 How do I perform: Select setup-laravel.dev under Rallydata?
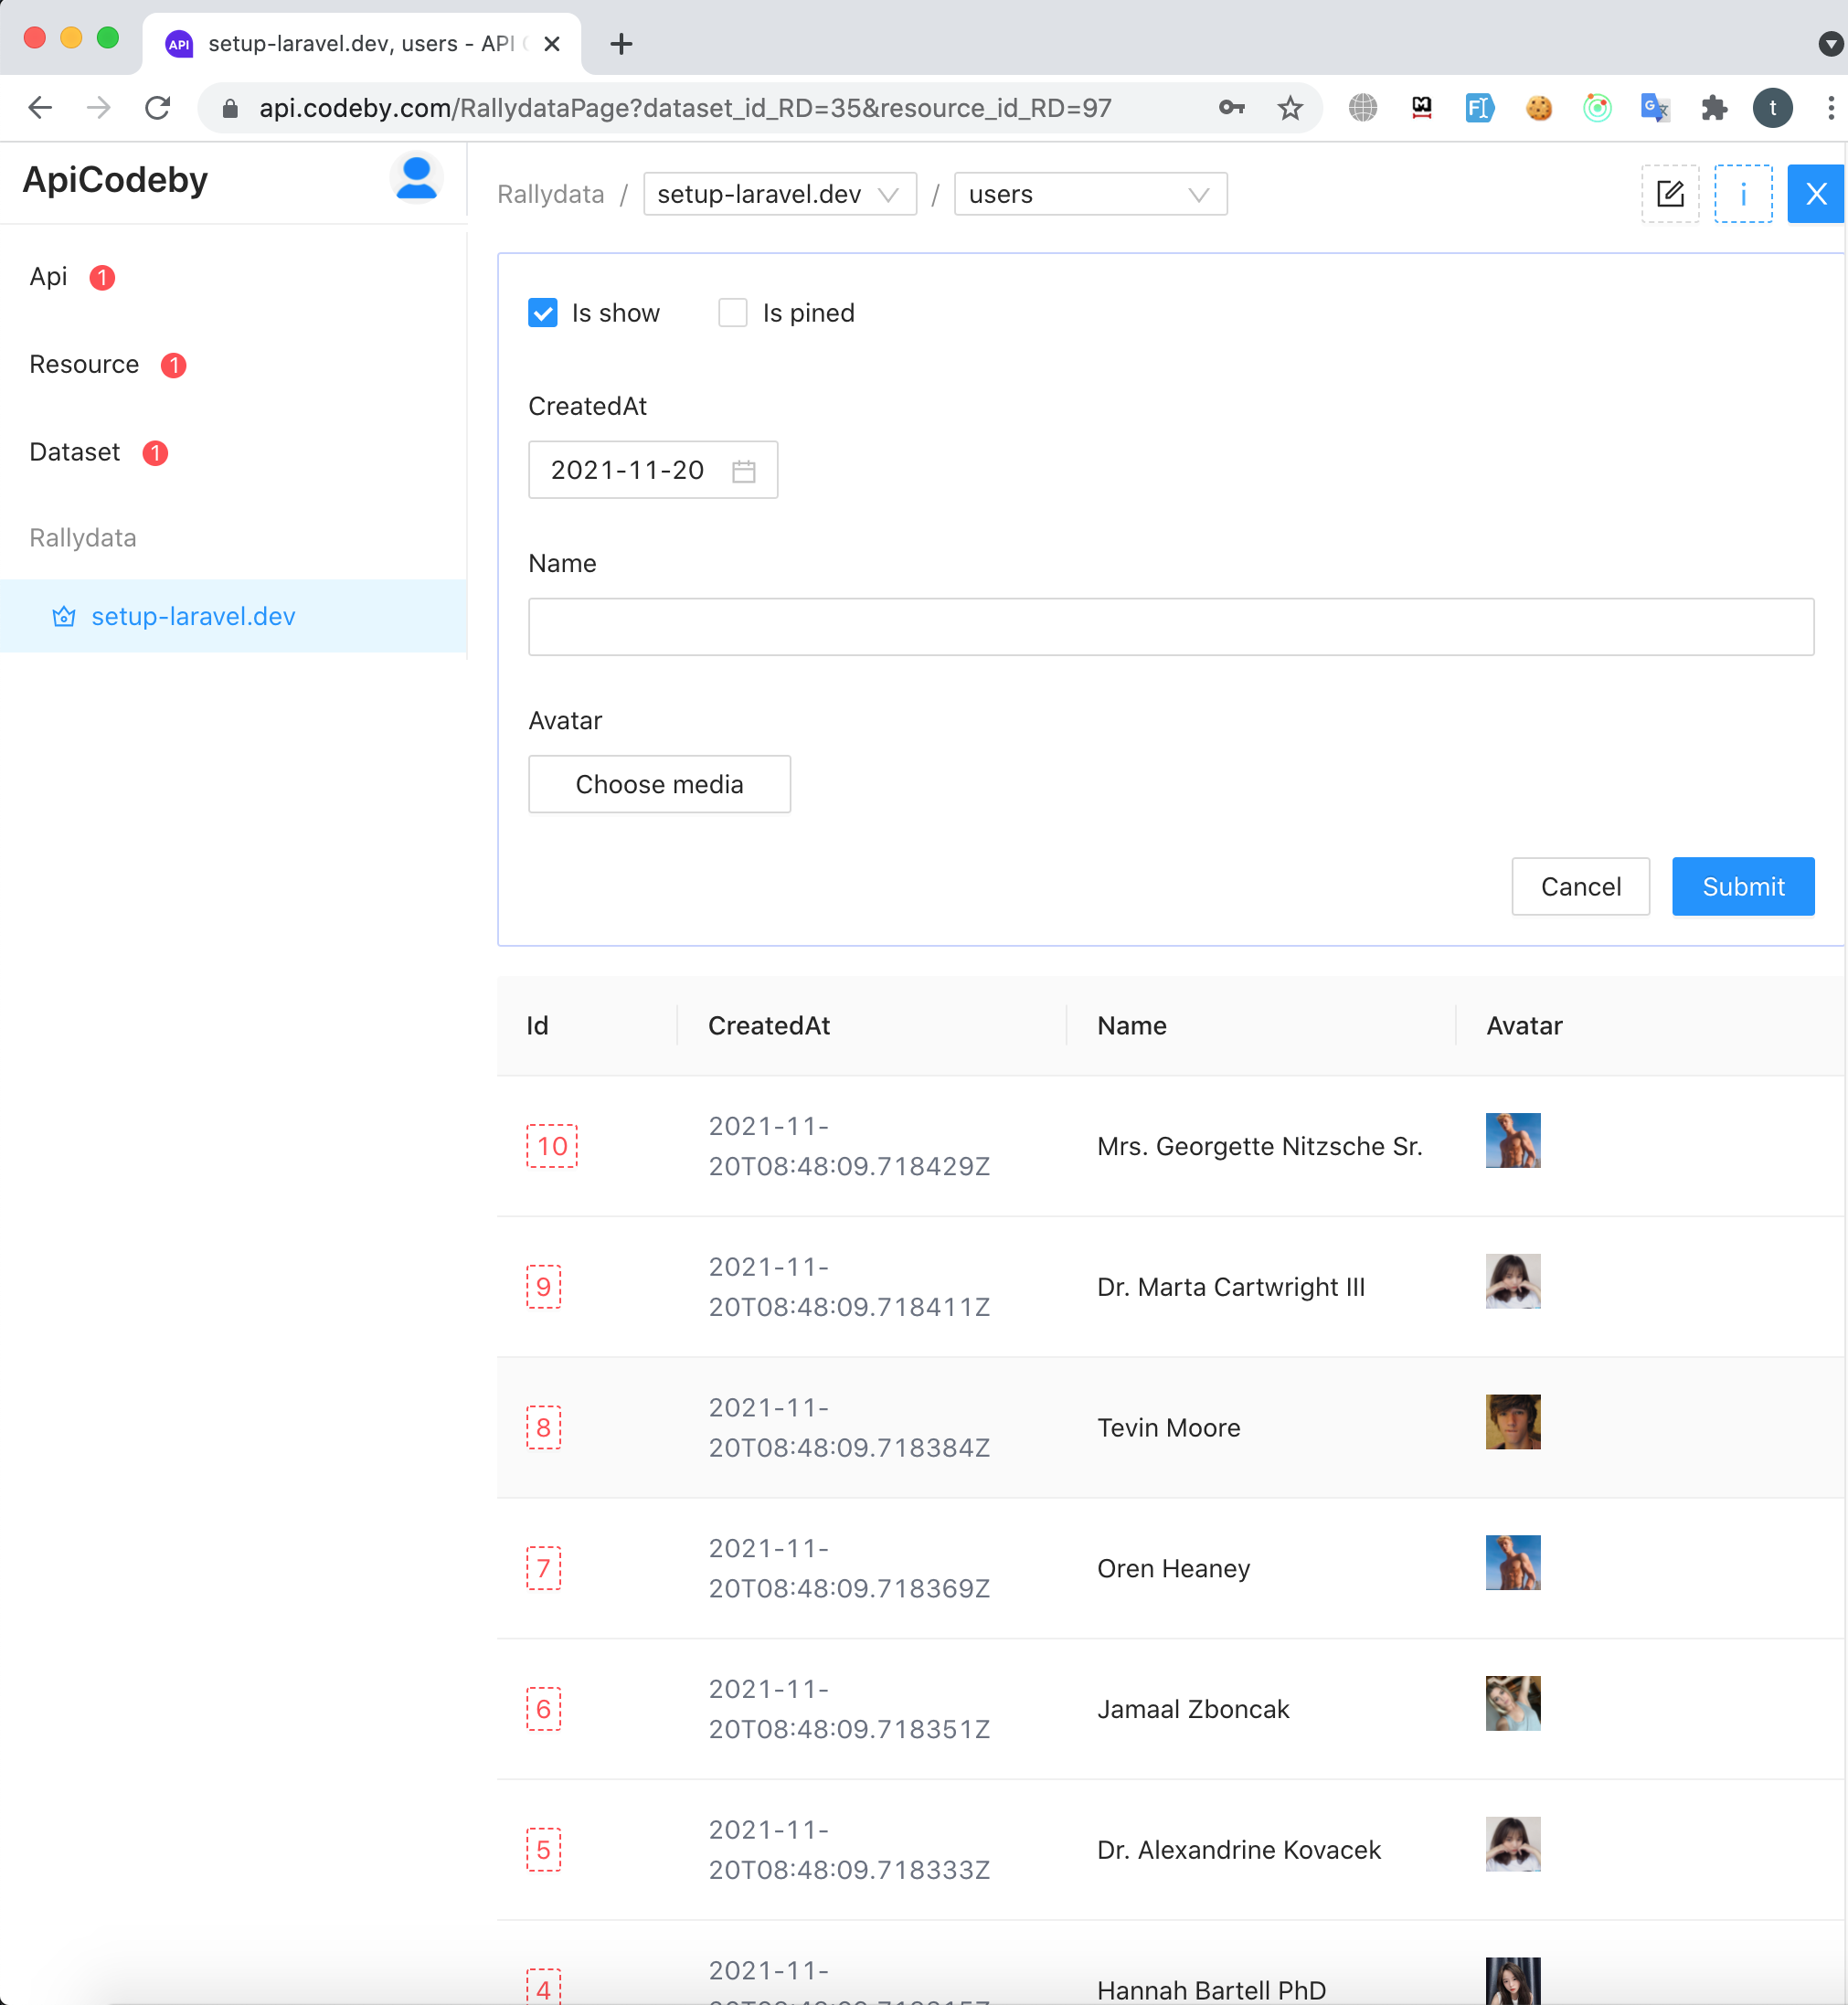coord(193,616)
